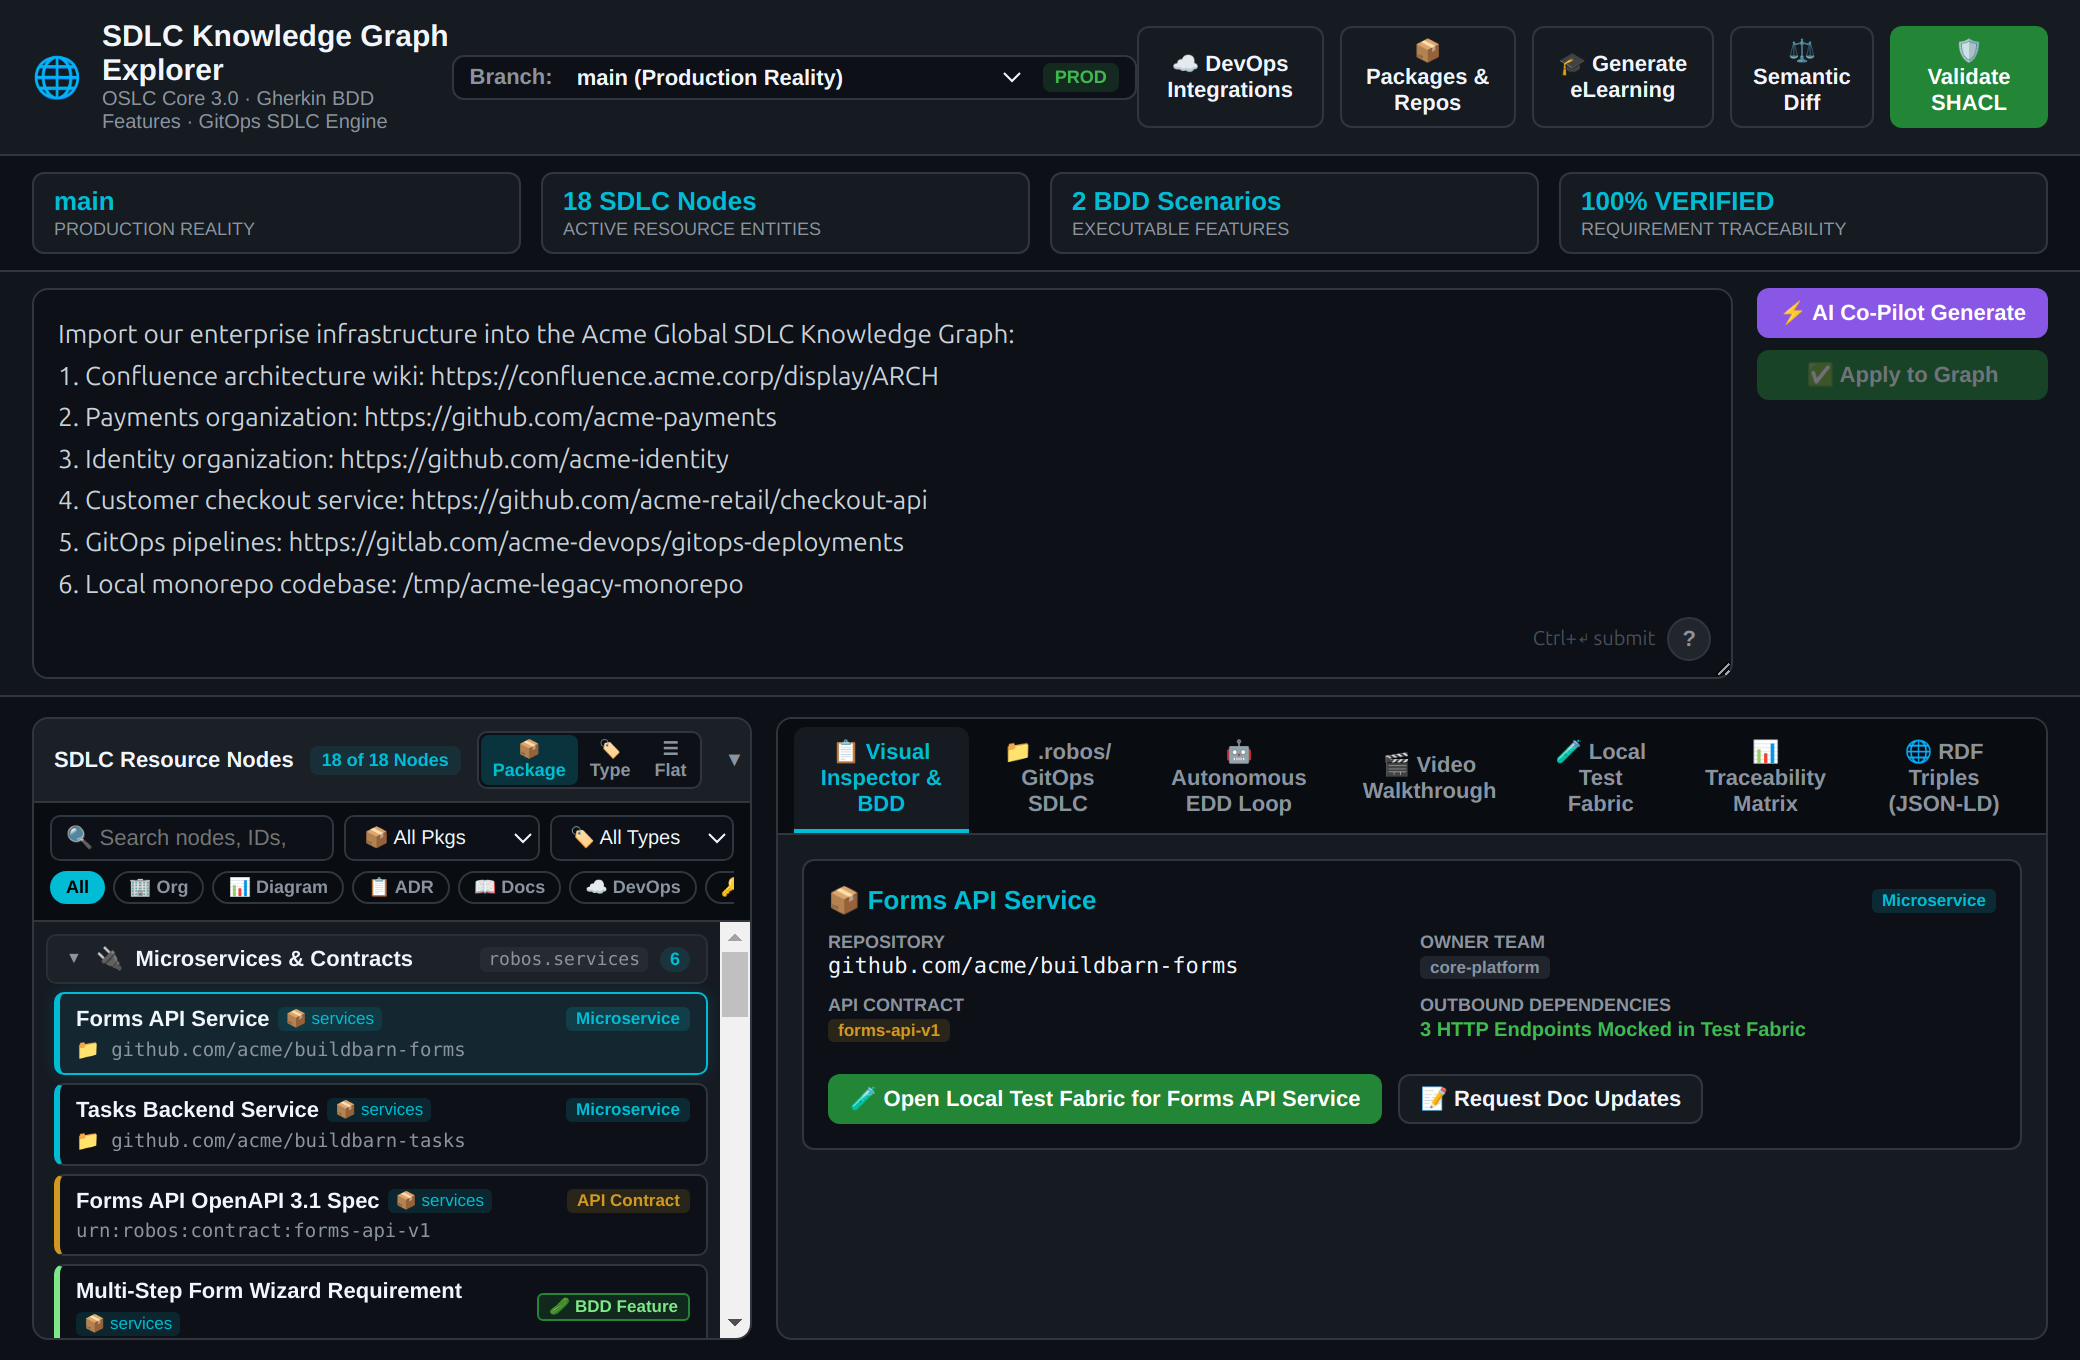Collapse the Microservices & Contracts group
Image resolution: width=2080 pixels, height=1360 pixels.
coord(74,958)
